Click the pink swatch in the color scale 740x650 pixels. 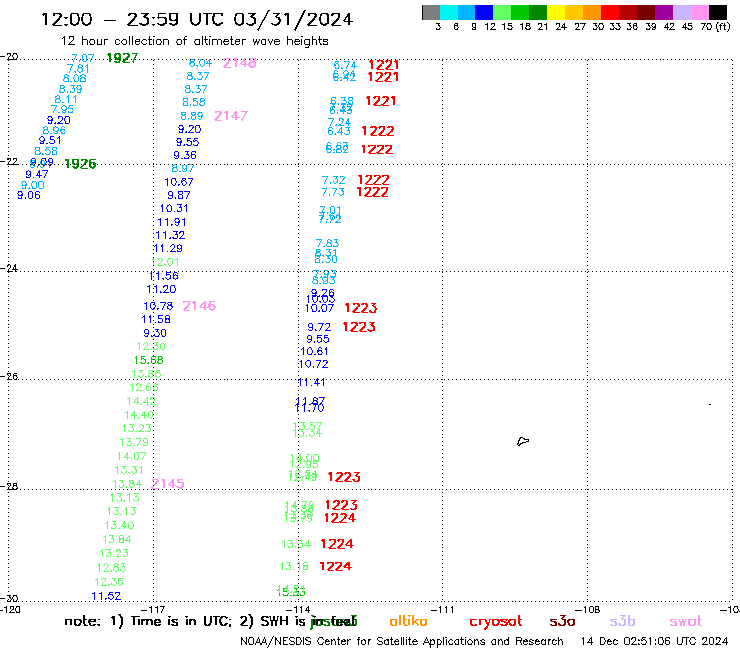(700, 12)
